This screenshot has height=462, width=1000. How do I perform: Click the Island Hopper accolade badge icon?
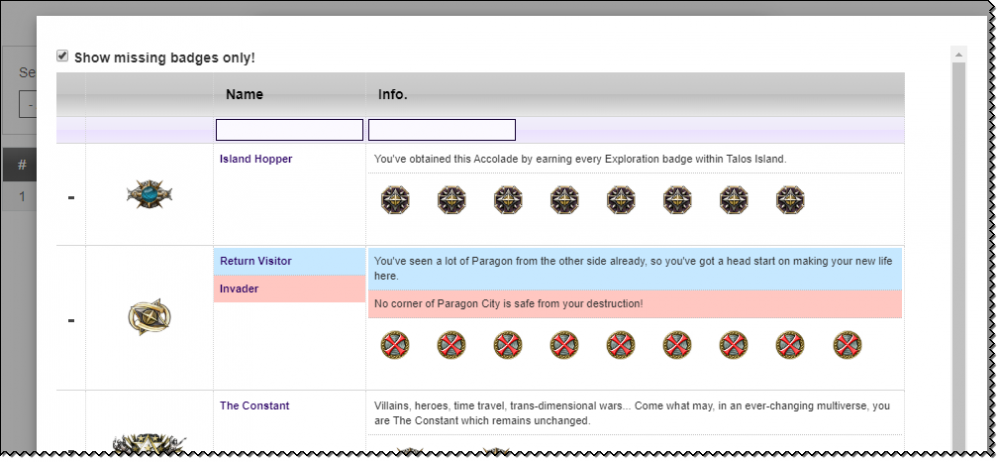pyautogui.click(x=149, y=195)
